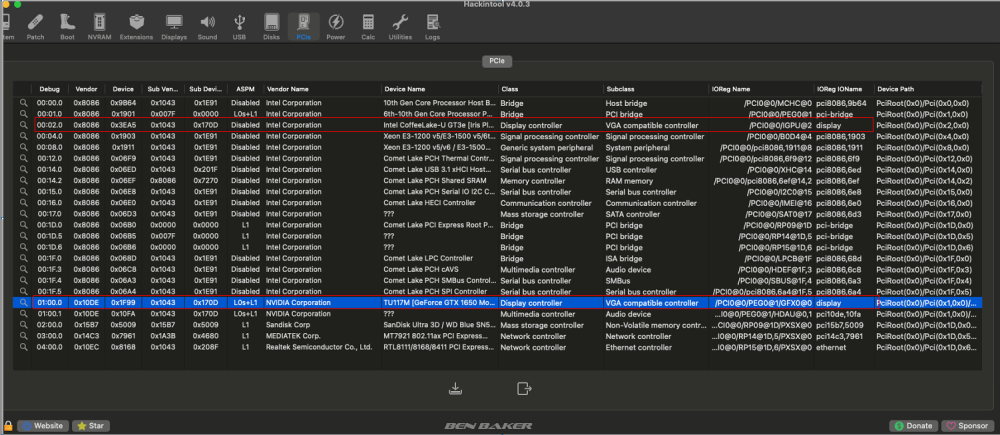The width and height of the screenshot is (1000, 435).
Task: Click magnifier icon for row 04:00.0
Action: click(x=24, y=347)
